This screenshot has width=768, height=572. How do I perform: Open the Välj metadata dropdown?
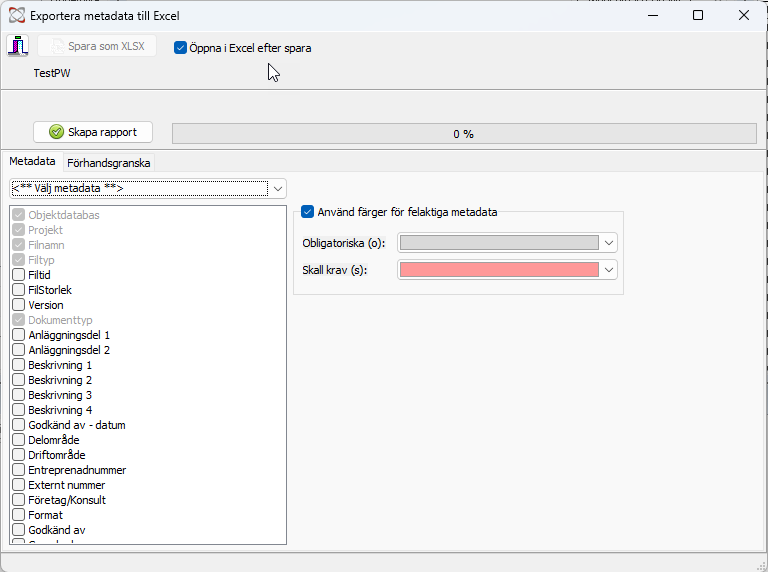point(278,189)
